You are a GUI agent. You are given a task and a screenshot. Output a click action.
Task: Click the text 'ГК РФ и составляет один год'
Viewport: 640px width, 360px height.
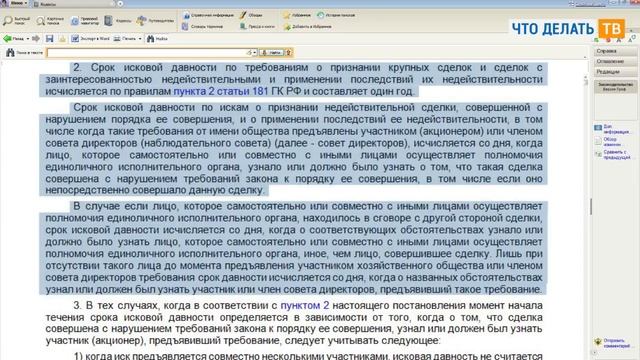click(342, 91)
